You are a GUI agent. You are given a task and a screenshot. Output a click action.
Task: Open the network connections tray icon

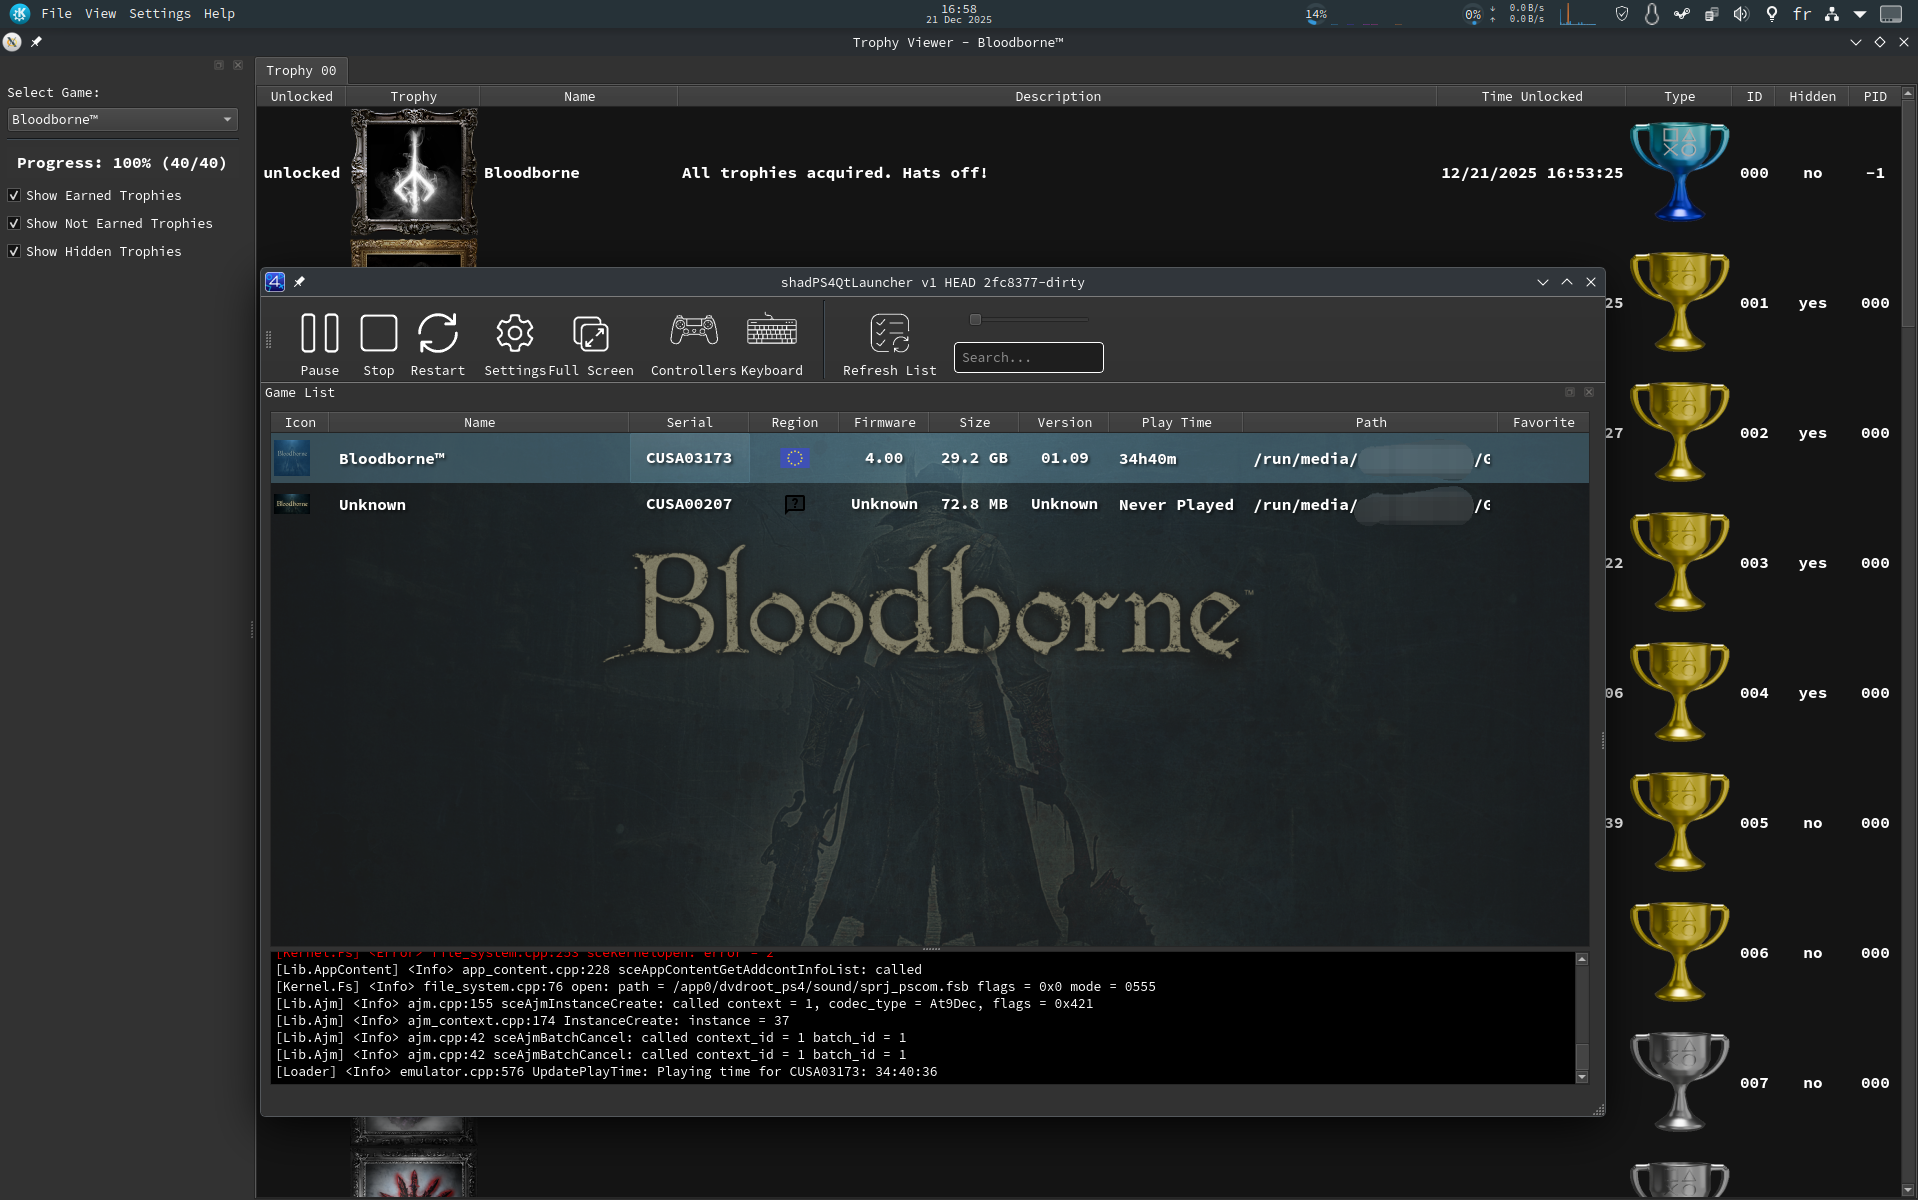click(1831, 14)
